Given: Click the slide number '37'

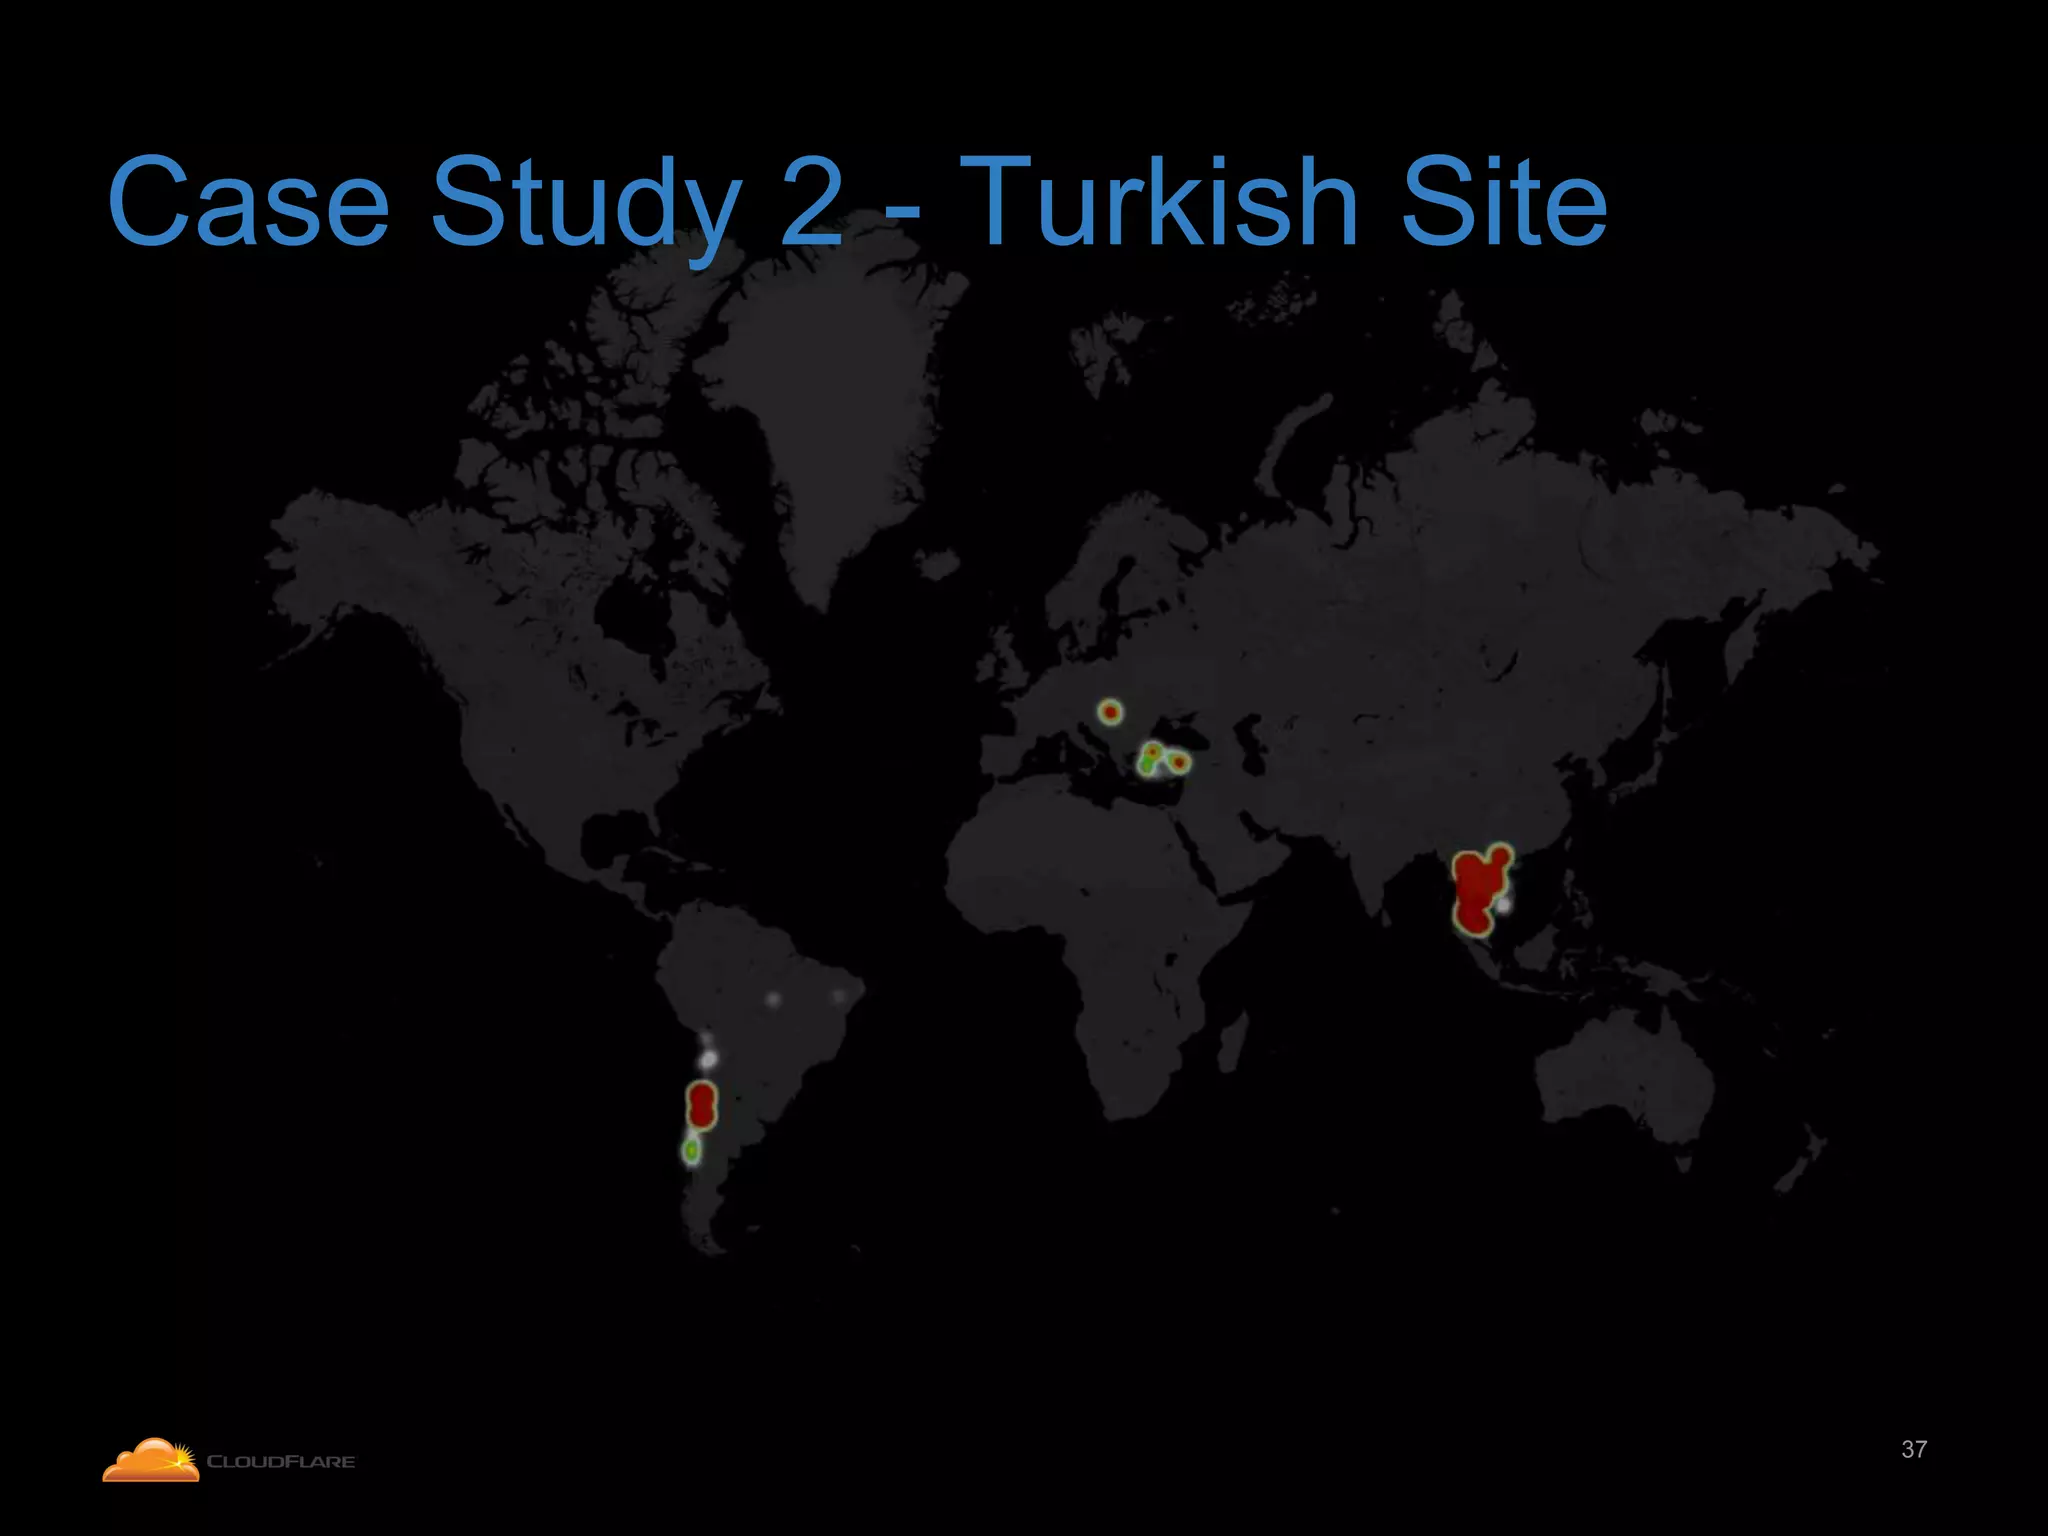Looking at the screenshot, I should [1914, 1449].
